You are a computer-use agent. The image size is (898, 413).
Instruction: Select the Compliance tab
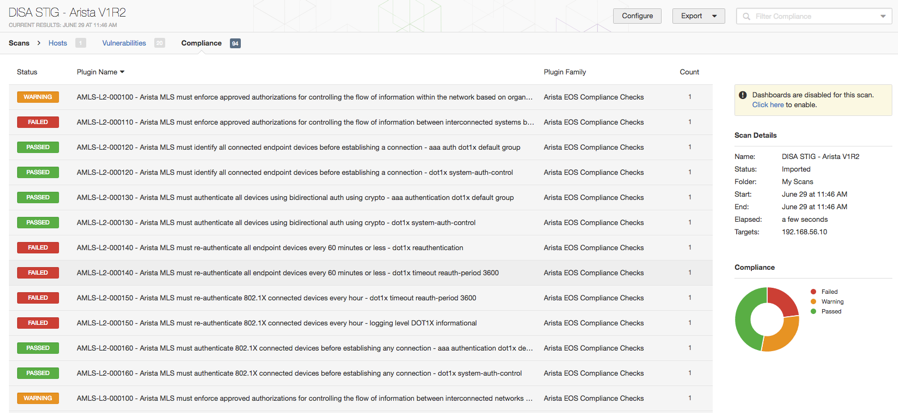(x=201, y=43)
